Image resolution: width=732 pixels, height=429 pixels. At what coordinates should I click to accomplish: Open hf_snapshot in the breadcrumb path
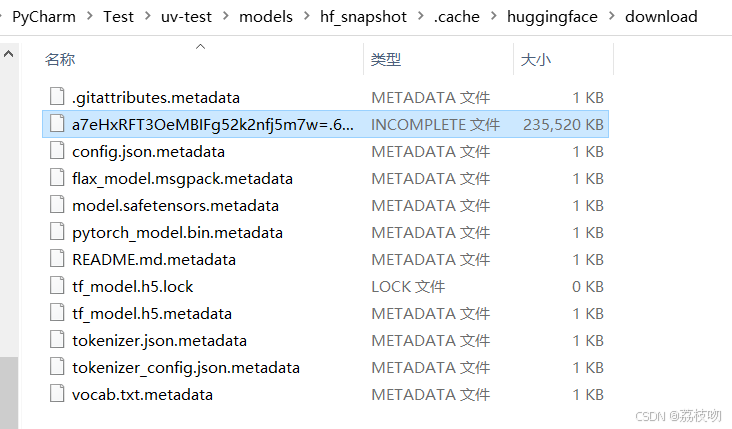click(x=363, y=17)
